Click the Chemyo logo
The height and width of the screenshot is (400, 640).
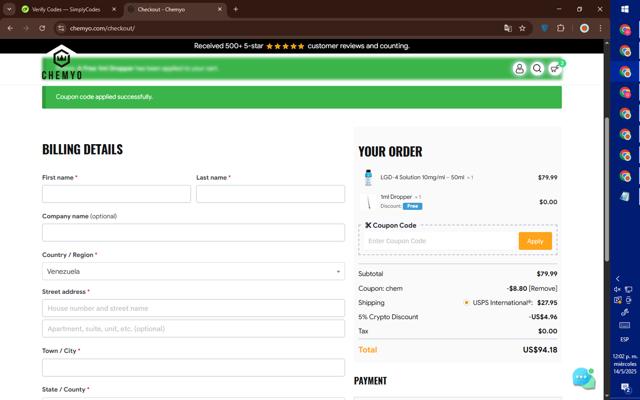62,63
